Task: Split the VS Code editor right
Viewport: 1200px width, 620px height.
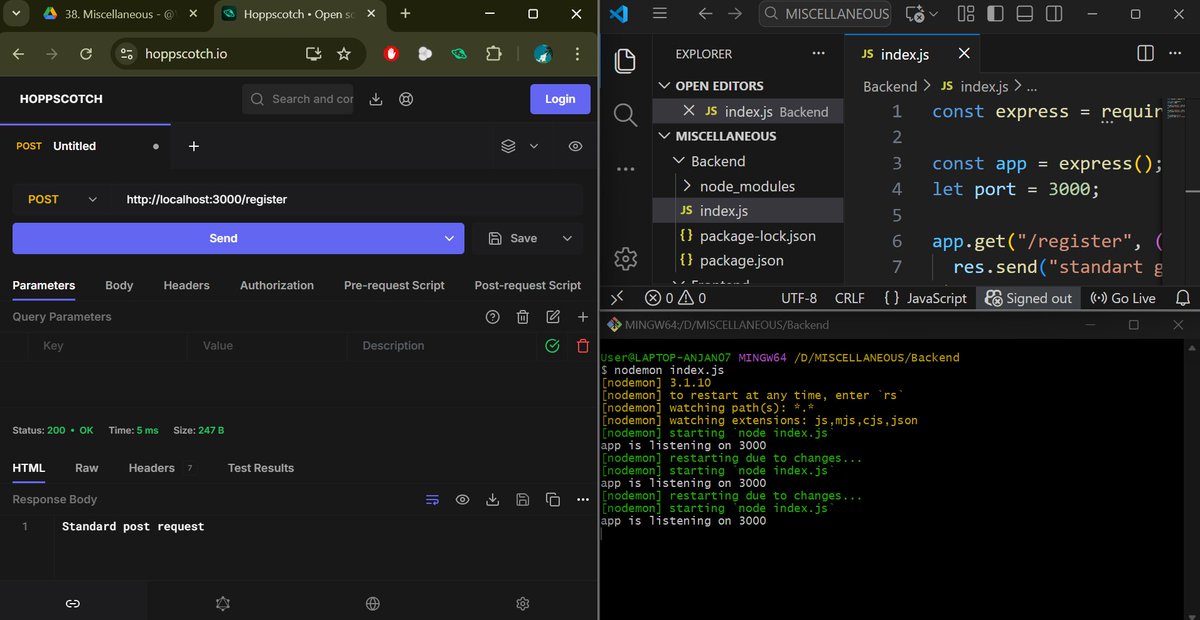Action: (1147, 54)
